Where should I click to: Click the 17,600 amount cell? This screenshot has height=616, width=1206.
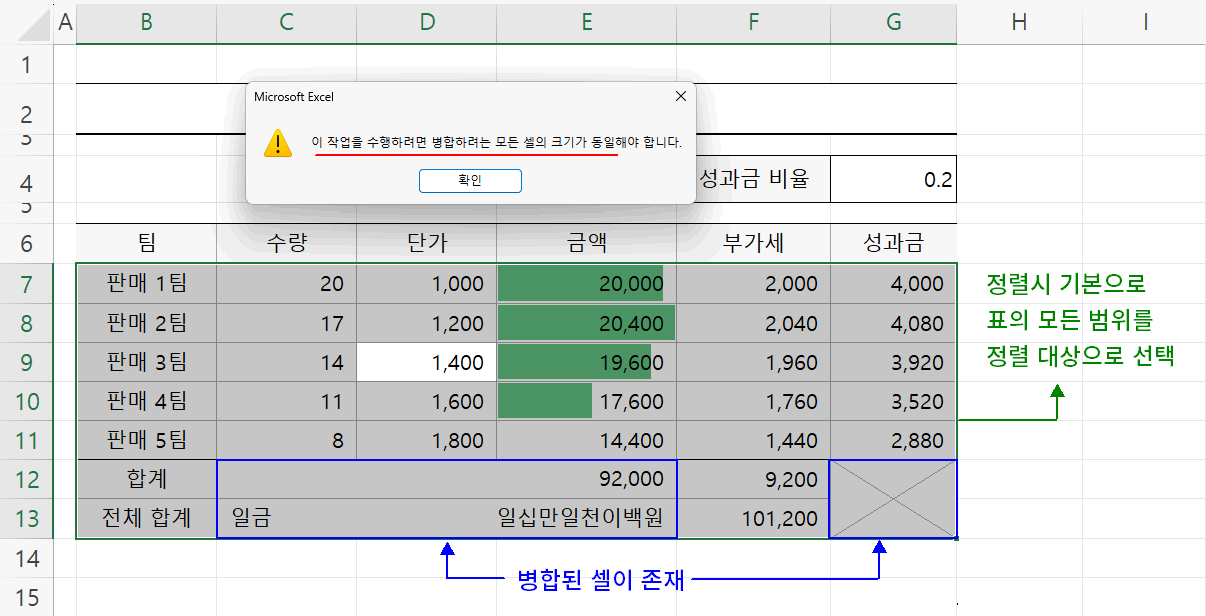pyautogui.click(x=586, y=401)
